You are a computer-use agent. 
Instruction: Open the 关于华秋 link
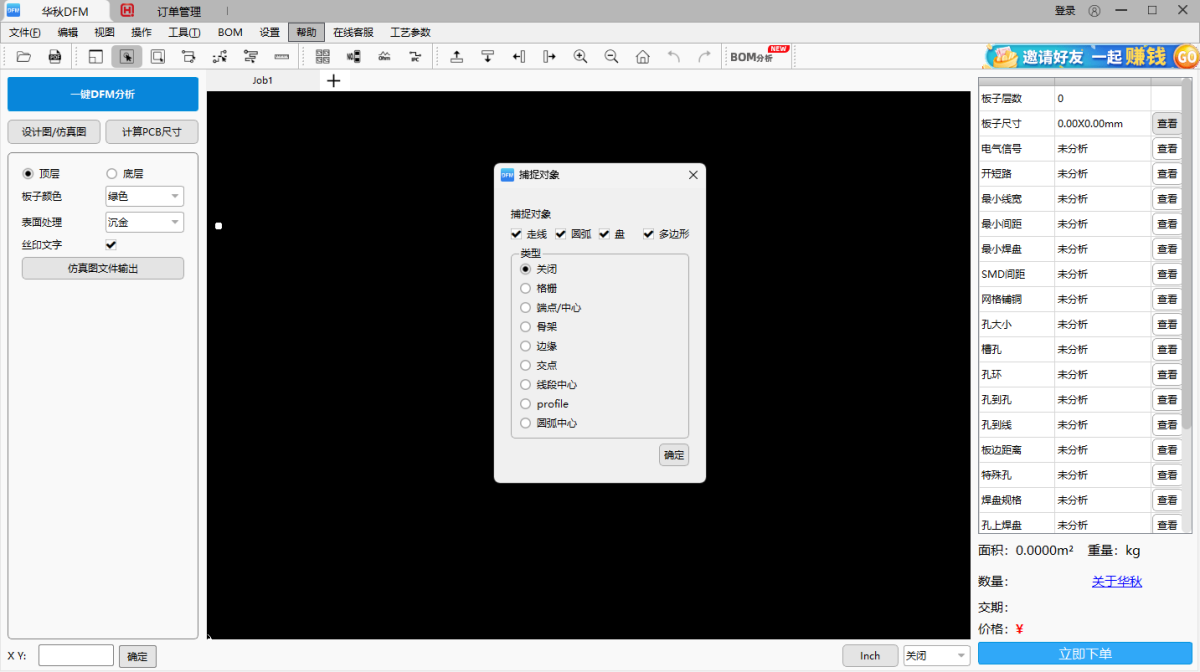[1116, 582]
